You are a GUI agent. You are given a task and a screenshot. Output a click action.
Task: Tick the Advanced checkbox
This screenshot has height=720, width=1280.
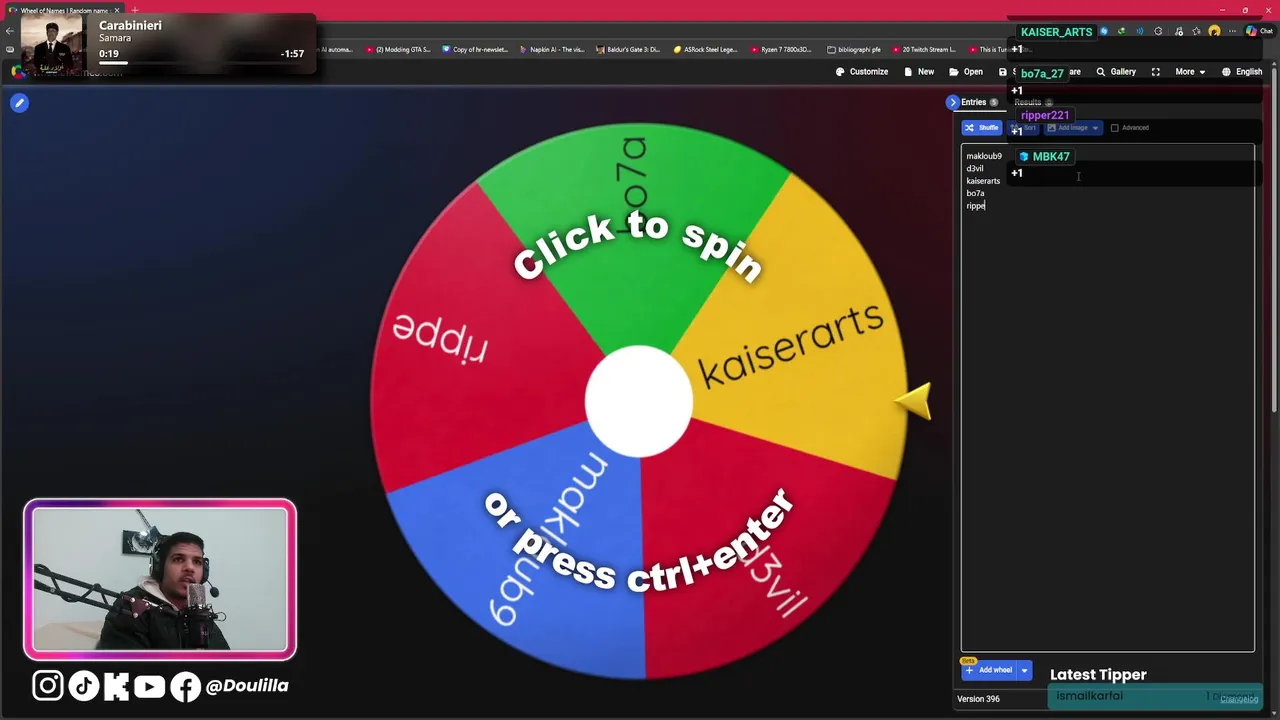(1115, 128)
